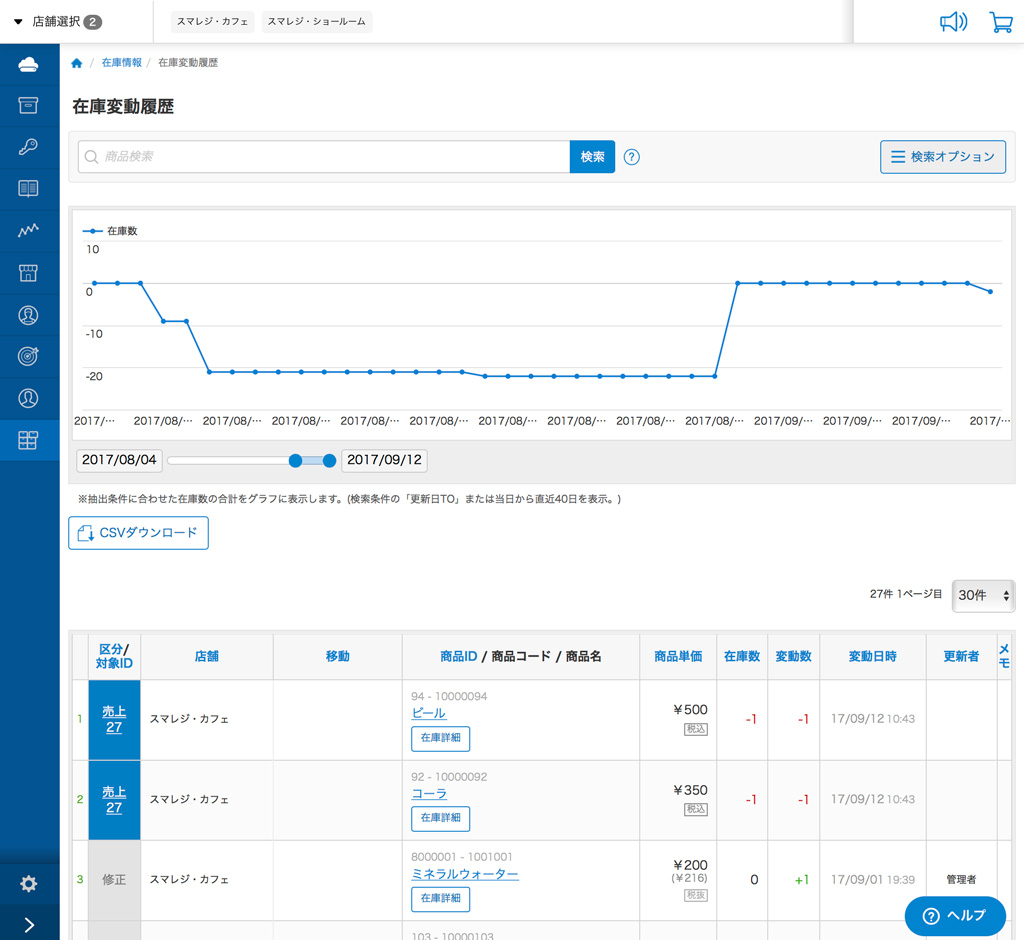Open 検索オプション search options
Image resolution: width=1024 pixels, height=940 pixels.
(x=942, y=157)
